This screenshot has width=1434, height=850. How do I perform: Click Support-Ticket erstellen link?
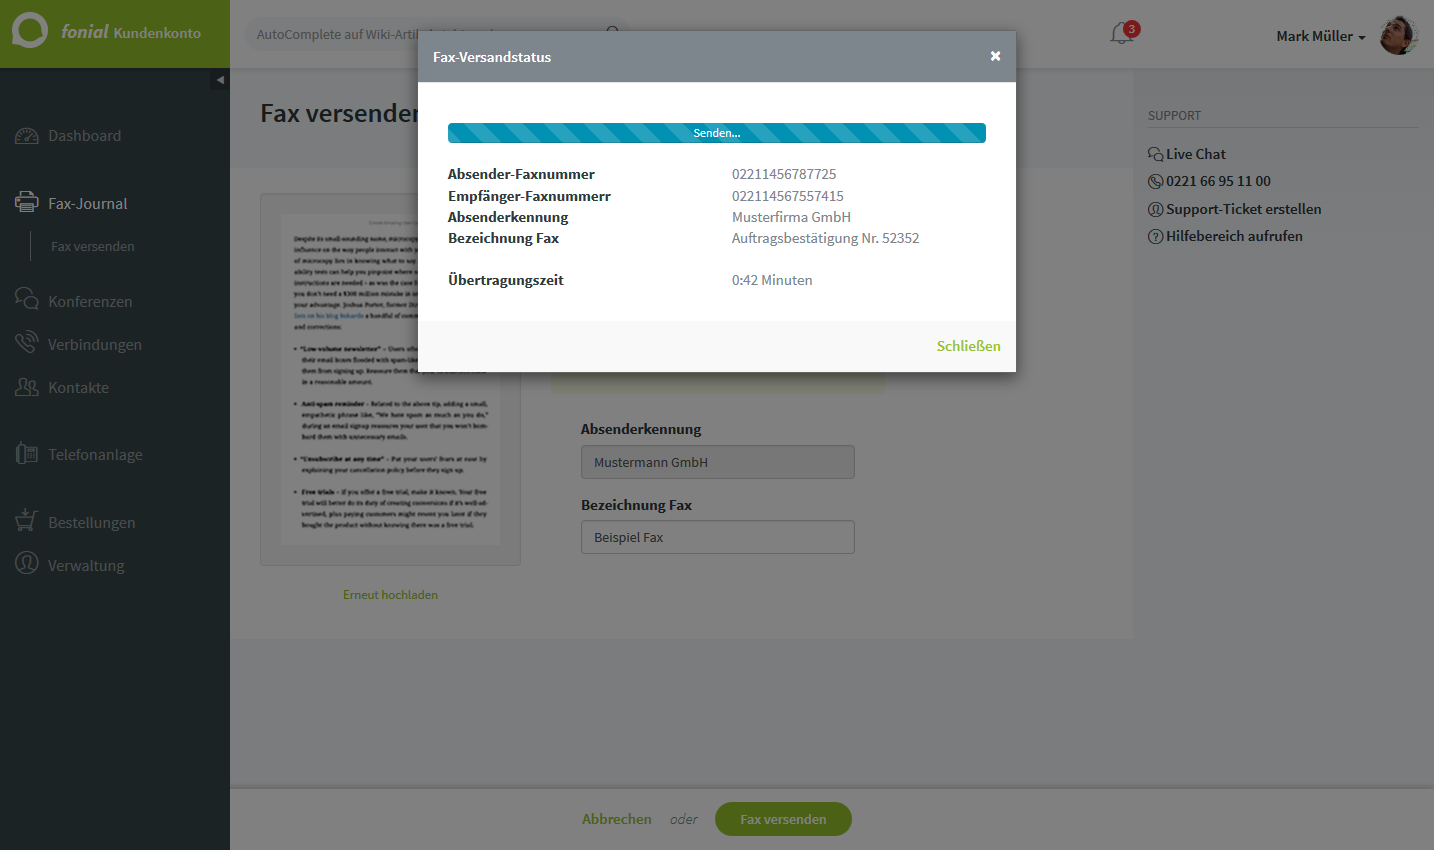coord(1244,209)
